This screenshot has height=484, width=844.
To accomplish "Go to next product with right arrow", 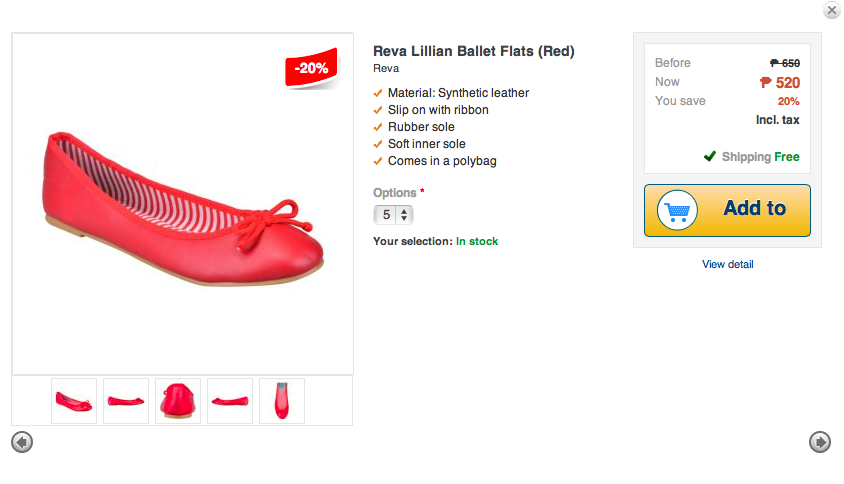I will click(x=820, y=442).
